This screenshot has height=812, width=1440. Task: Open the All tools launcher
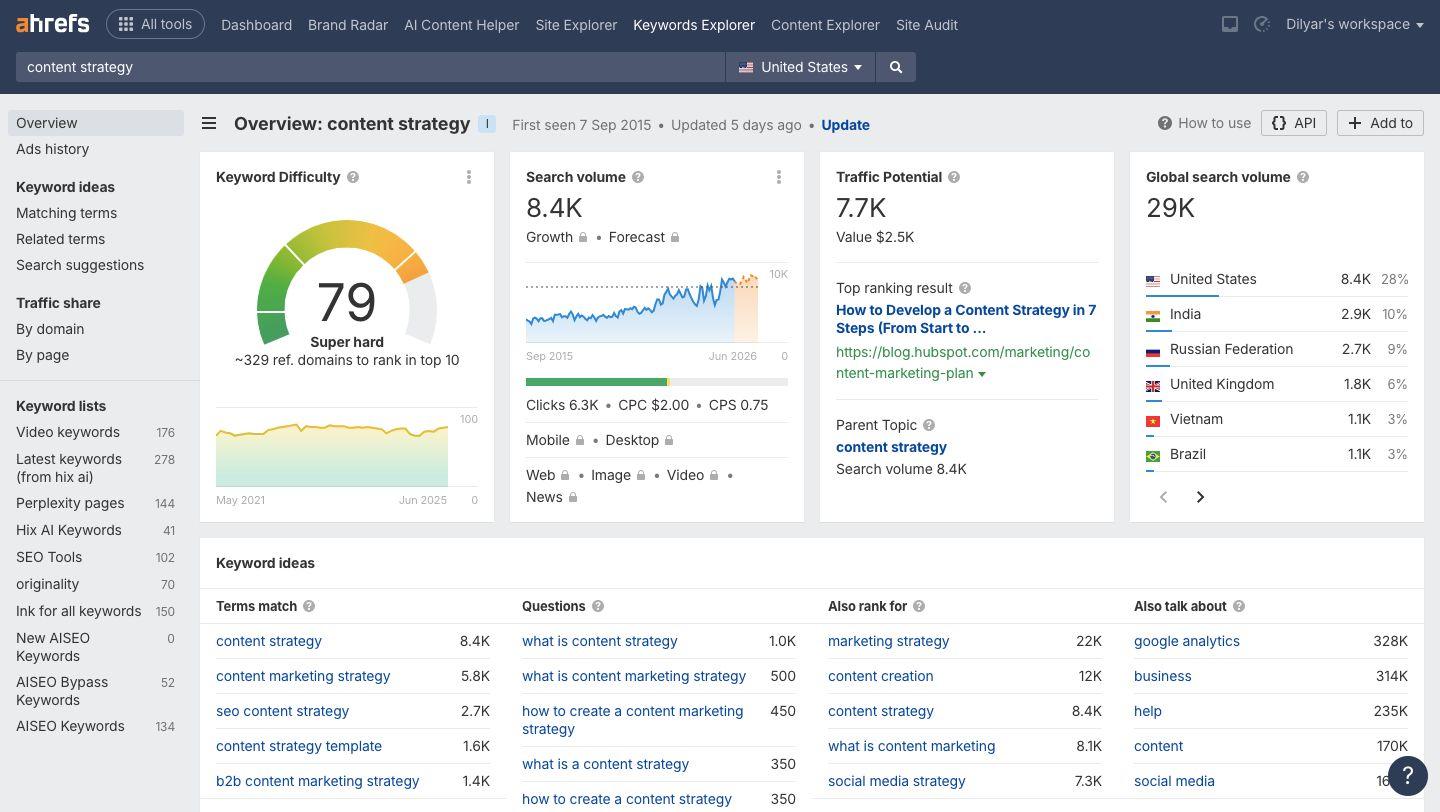click(155, 23)
